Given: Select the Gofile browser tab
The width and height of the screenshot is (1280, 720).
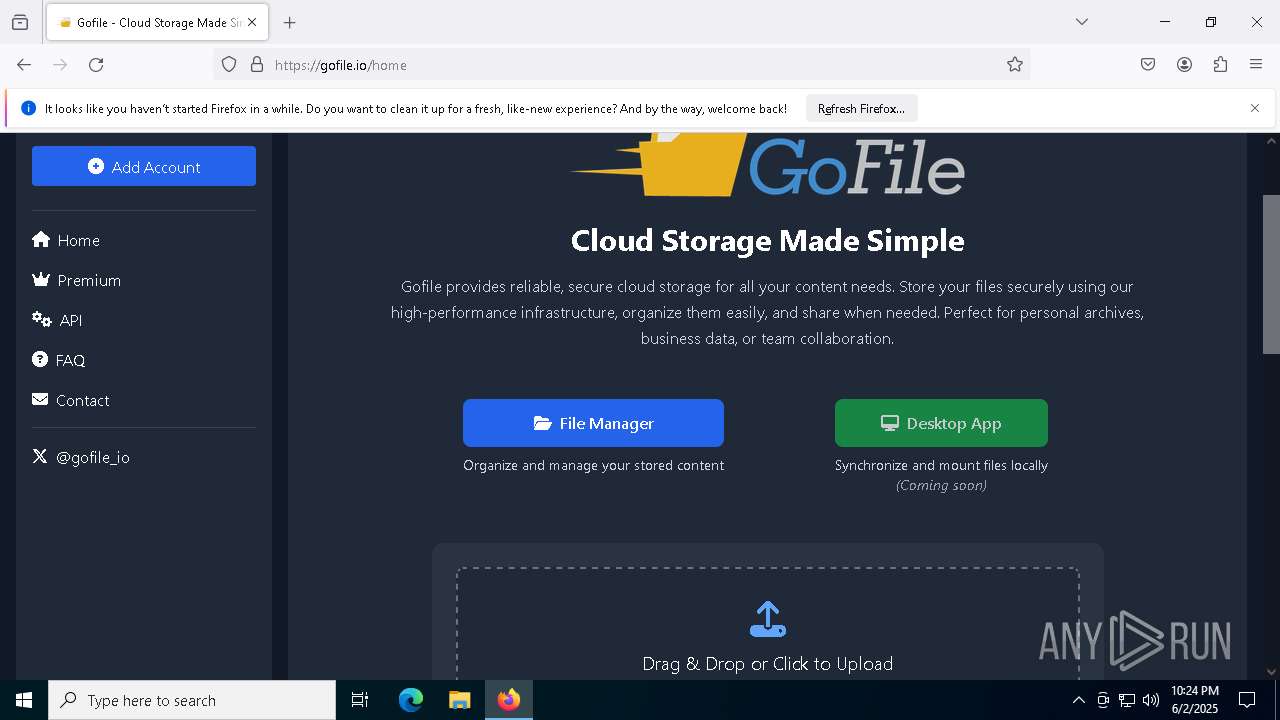Looking at the screenshot, I should pos(157,22).
